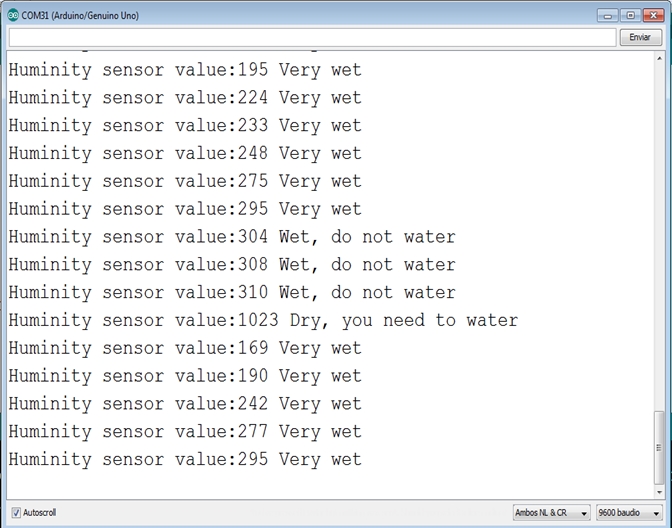Open the Ambos NL & CR line ending dropdown

coord(552,513)
